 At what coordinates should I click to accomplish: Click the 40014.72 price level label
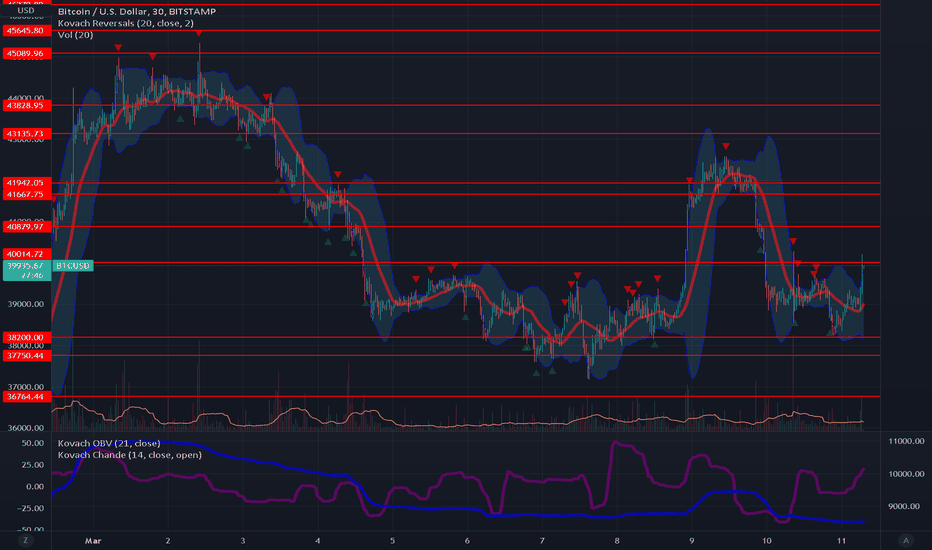pyautogui.click(x=27, y=254)
